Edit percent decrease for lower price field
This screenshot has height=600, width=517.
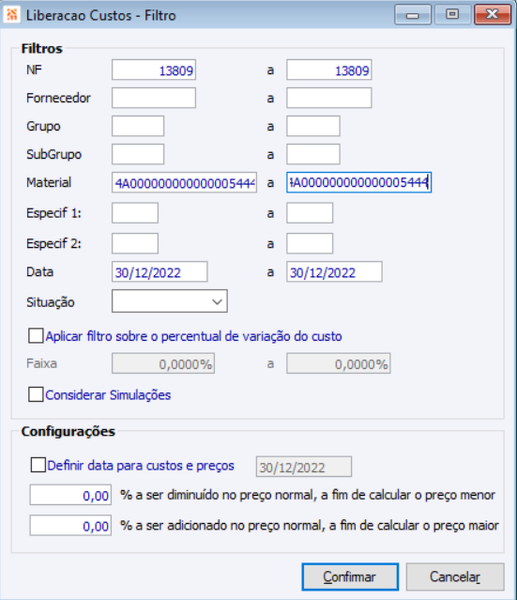71,495
